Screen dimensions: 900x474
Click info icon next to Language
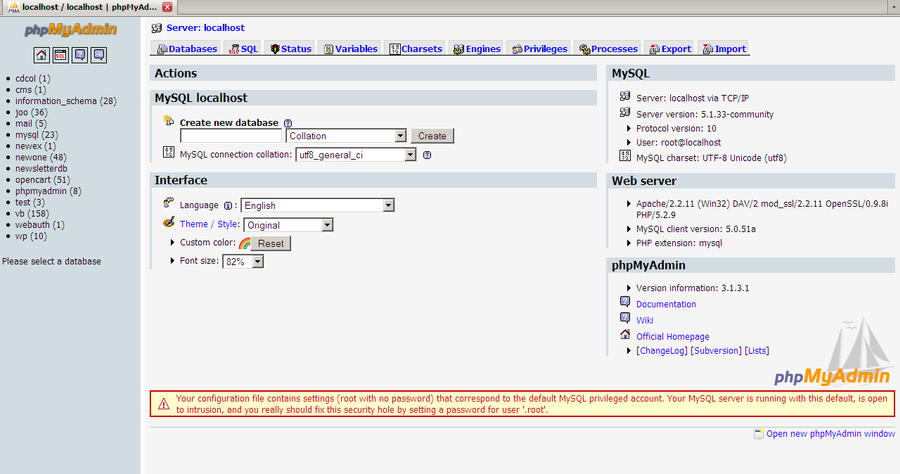(228, 205)
